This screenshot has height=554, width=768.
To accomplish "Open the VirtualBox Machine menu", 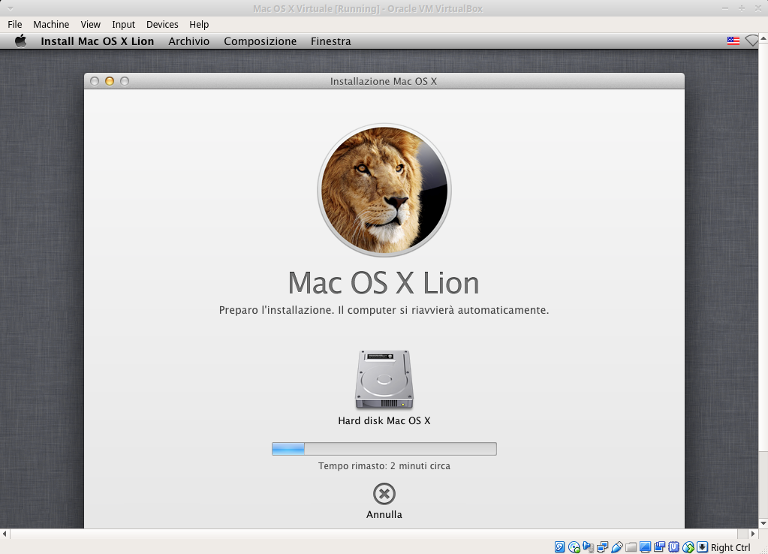I will tap(51, 24).
